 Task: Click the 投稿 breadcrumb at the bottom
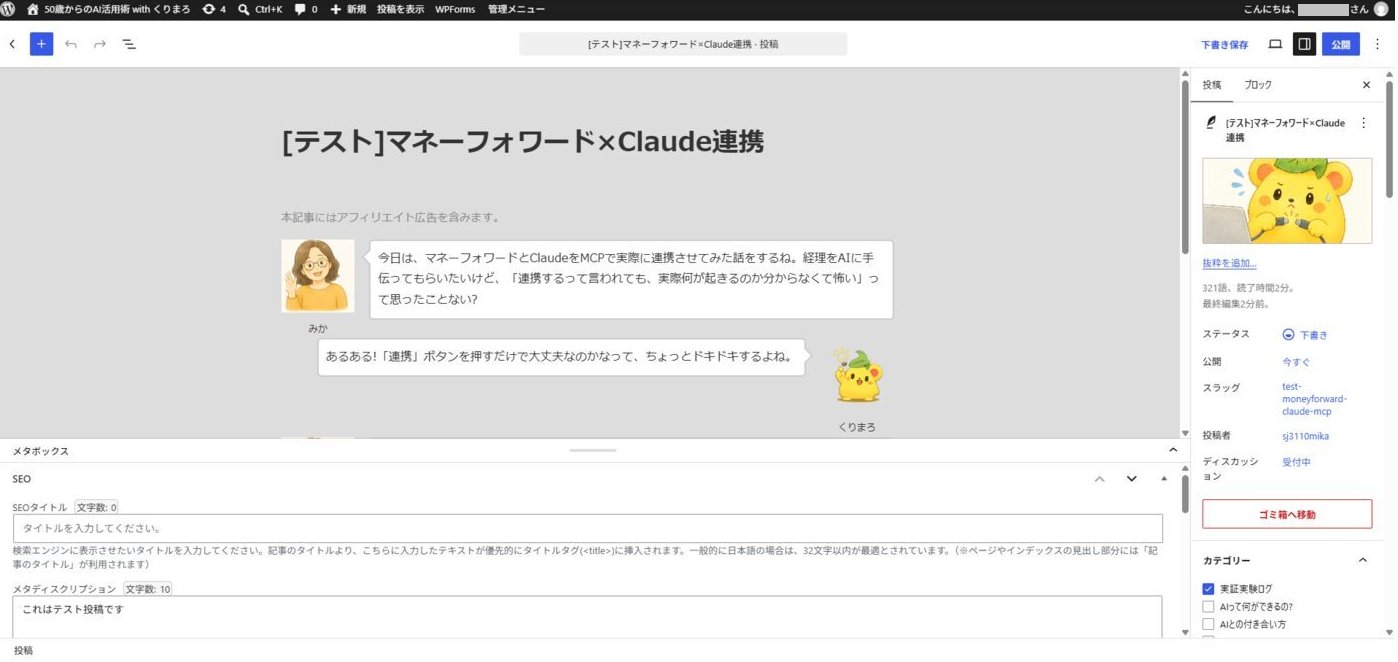coord(22,651)
